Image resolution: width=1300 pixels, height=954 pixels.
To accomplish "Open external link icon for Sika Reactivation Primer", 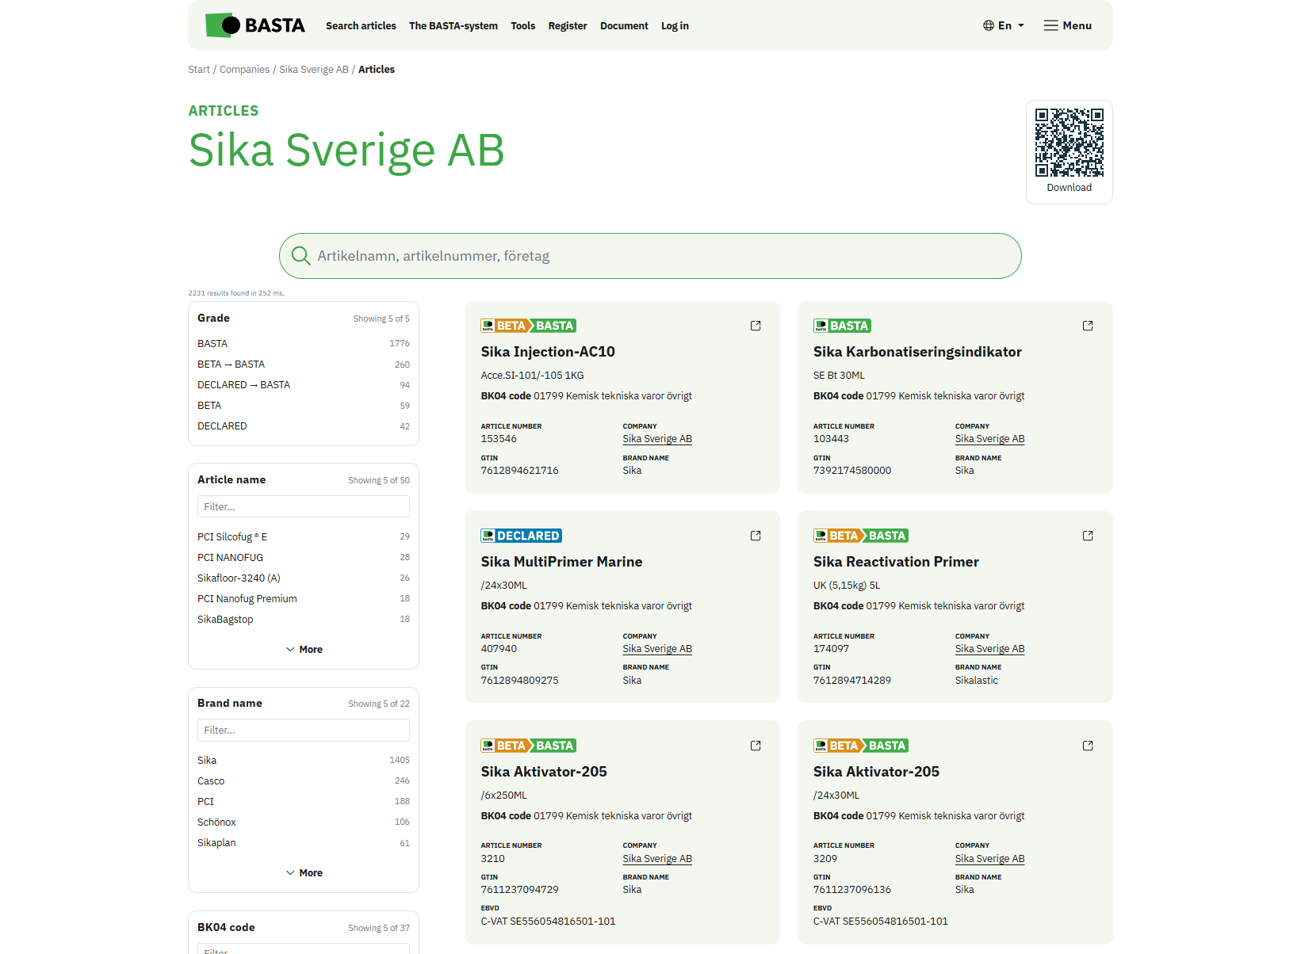I will click(x=1088, y=536).
